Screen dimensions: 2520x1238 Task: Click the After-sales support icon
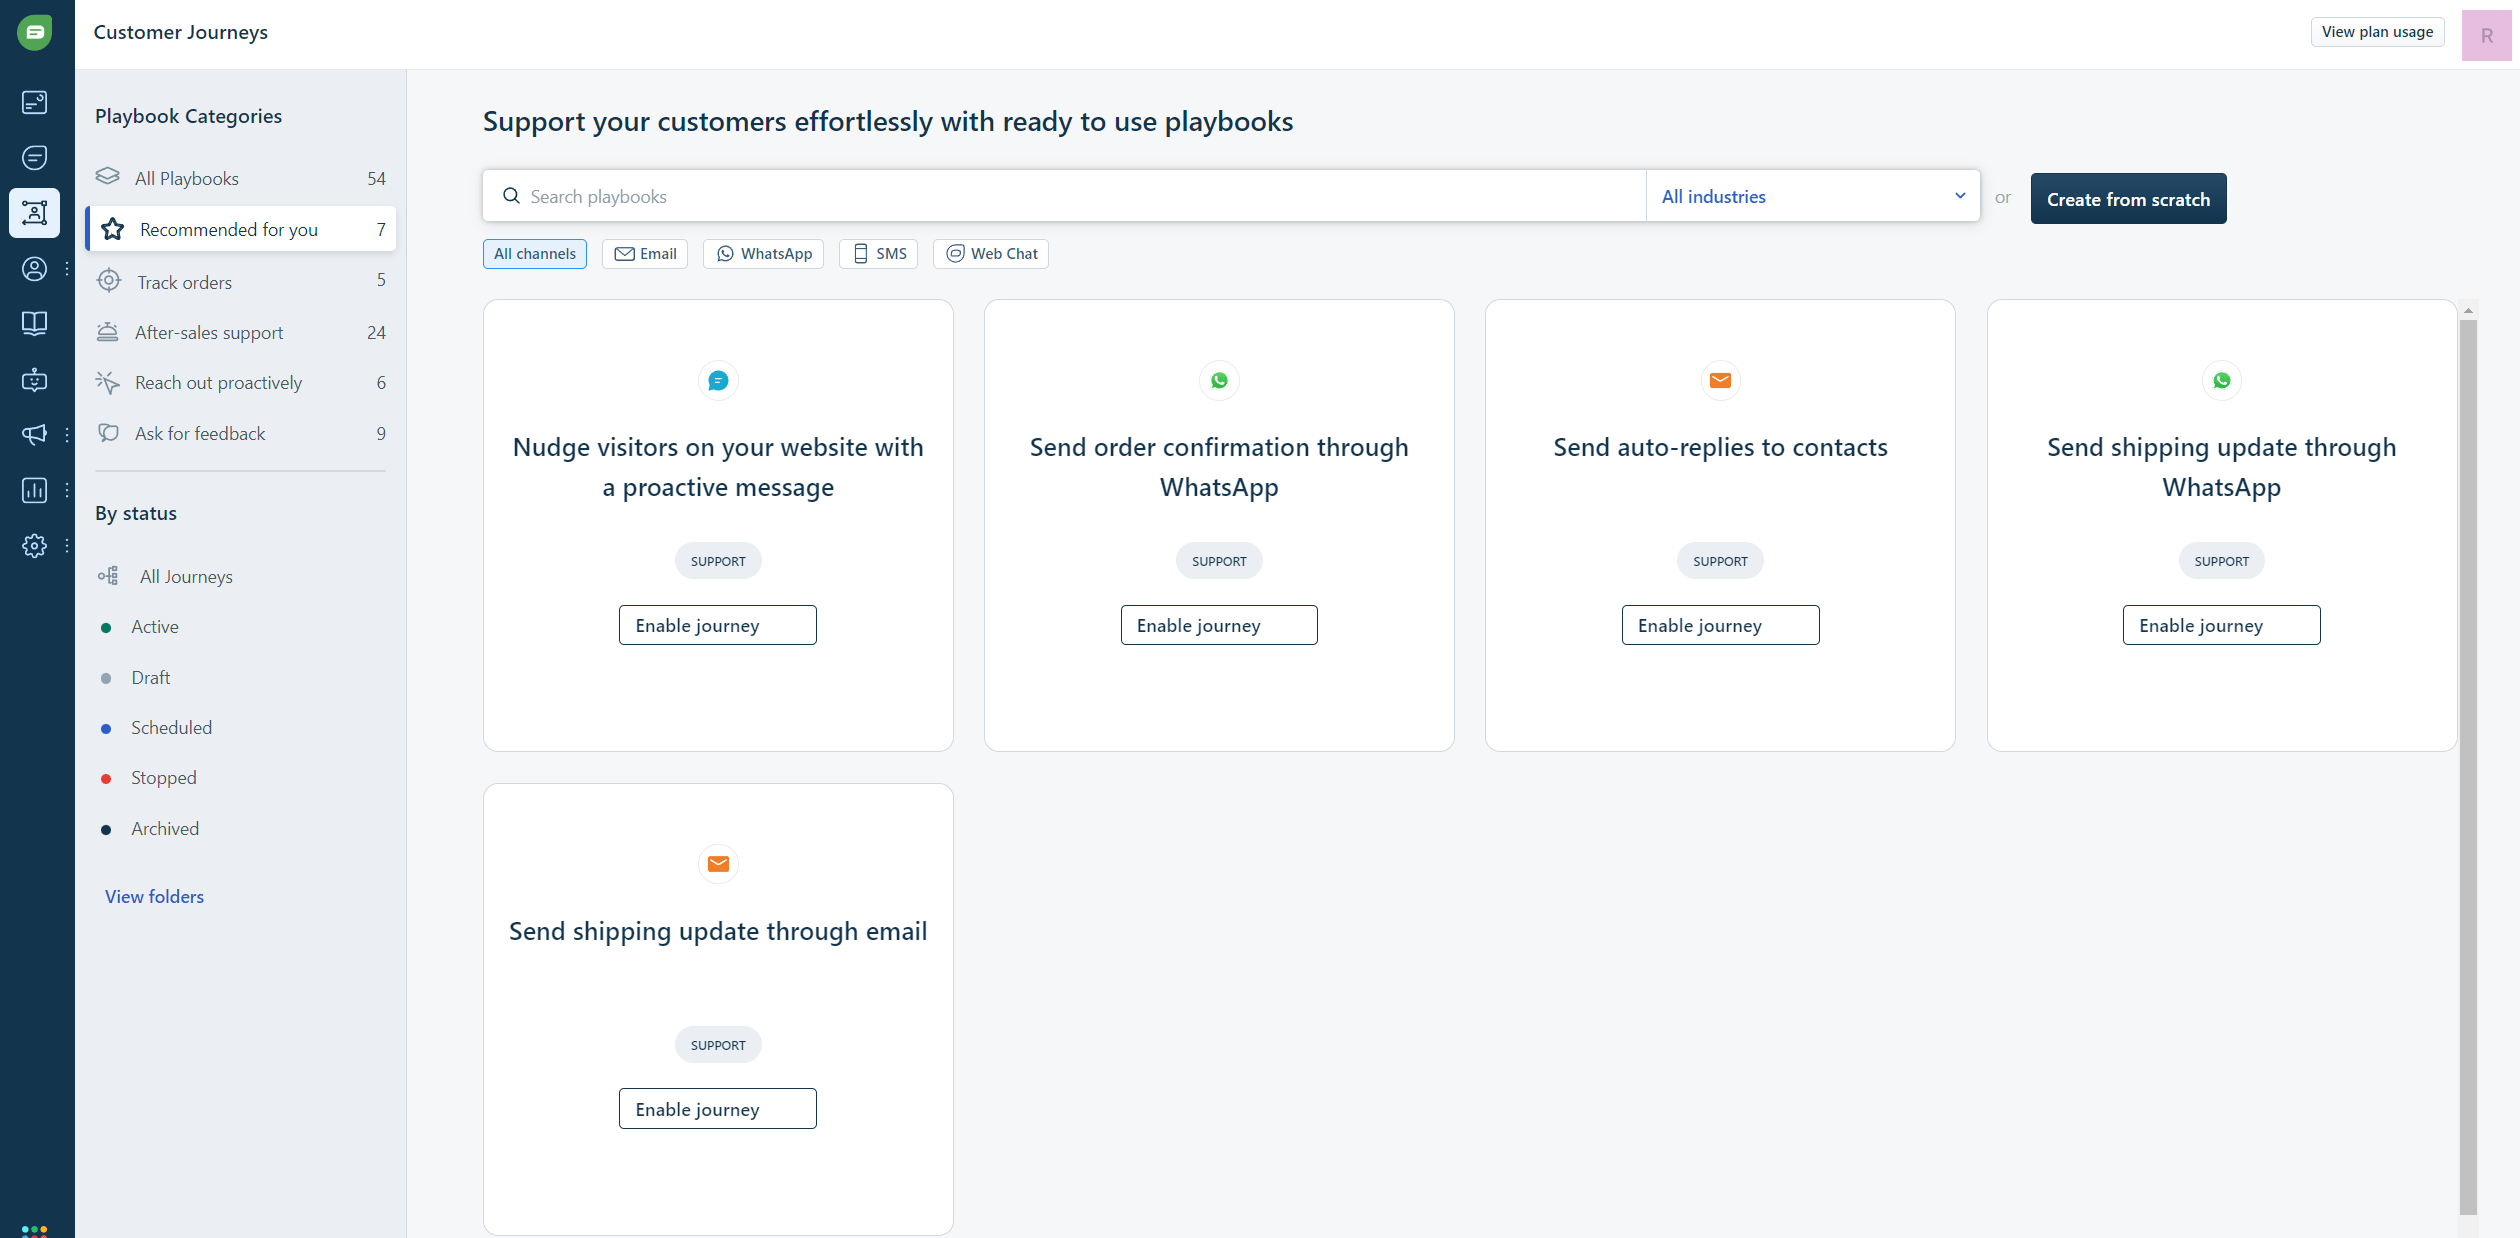pos(108,331)
